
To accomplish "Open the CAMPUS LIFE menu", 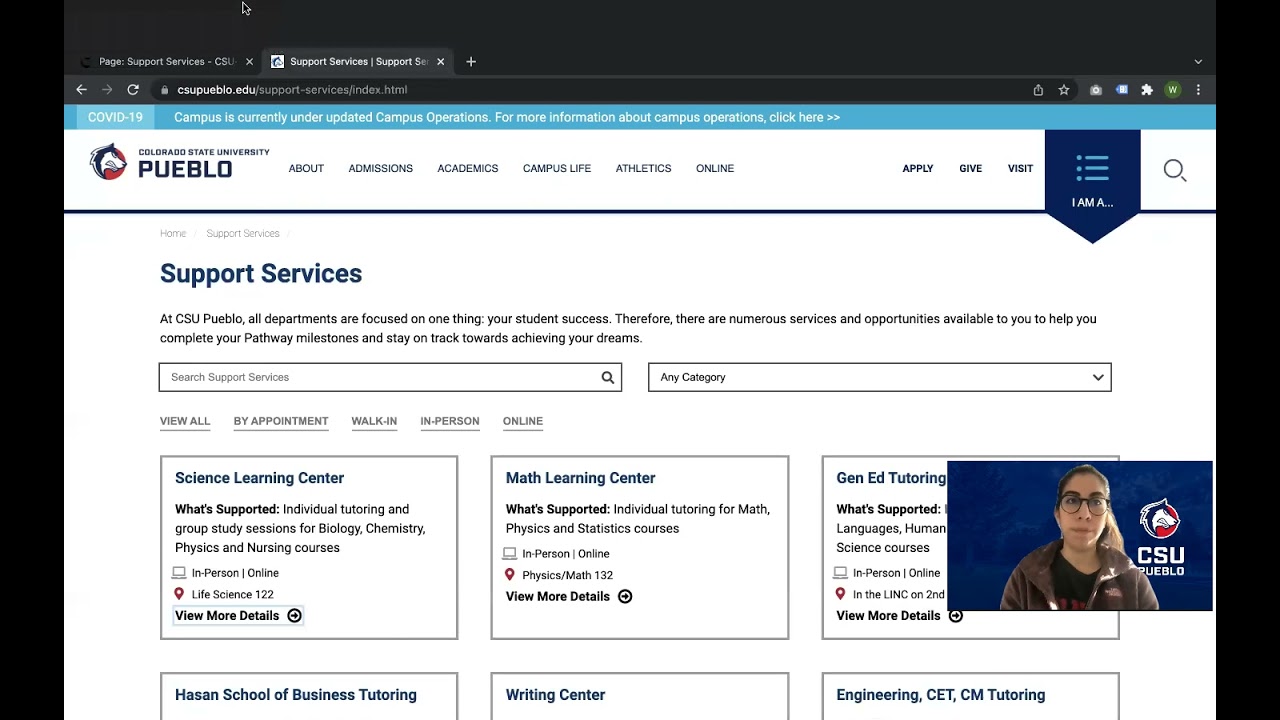I will [557, 168].
